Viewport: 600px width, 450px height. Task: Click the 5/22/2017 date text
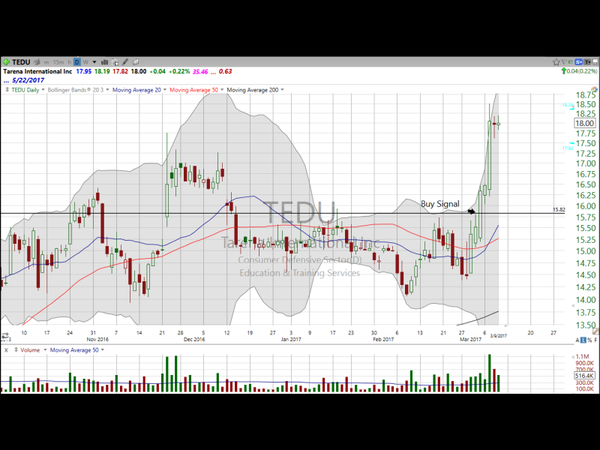point(28,80)
